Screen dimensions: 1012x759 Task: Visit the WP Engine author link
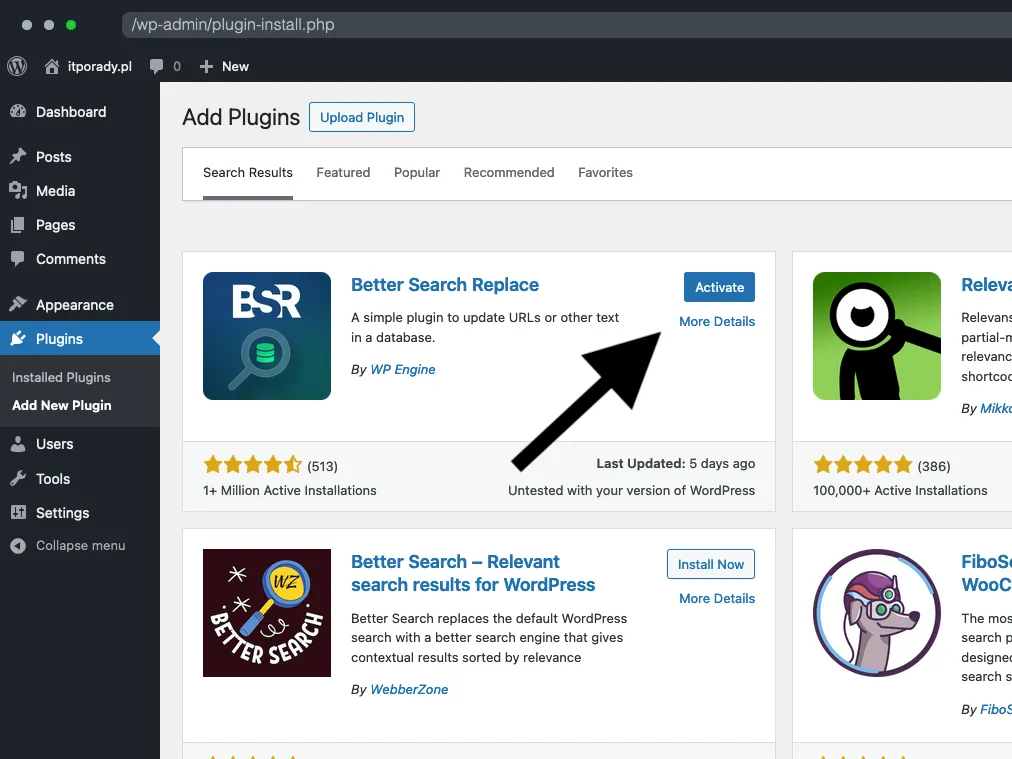(402, 369)
